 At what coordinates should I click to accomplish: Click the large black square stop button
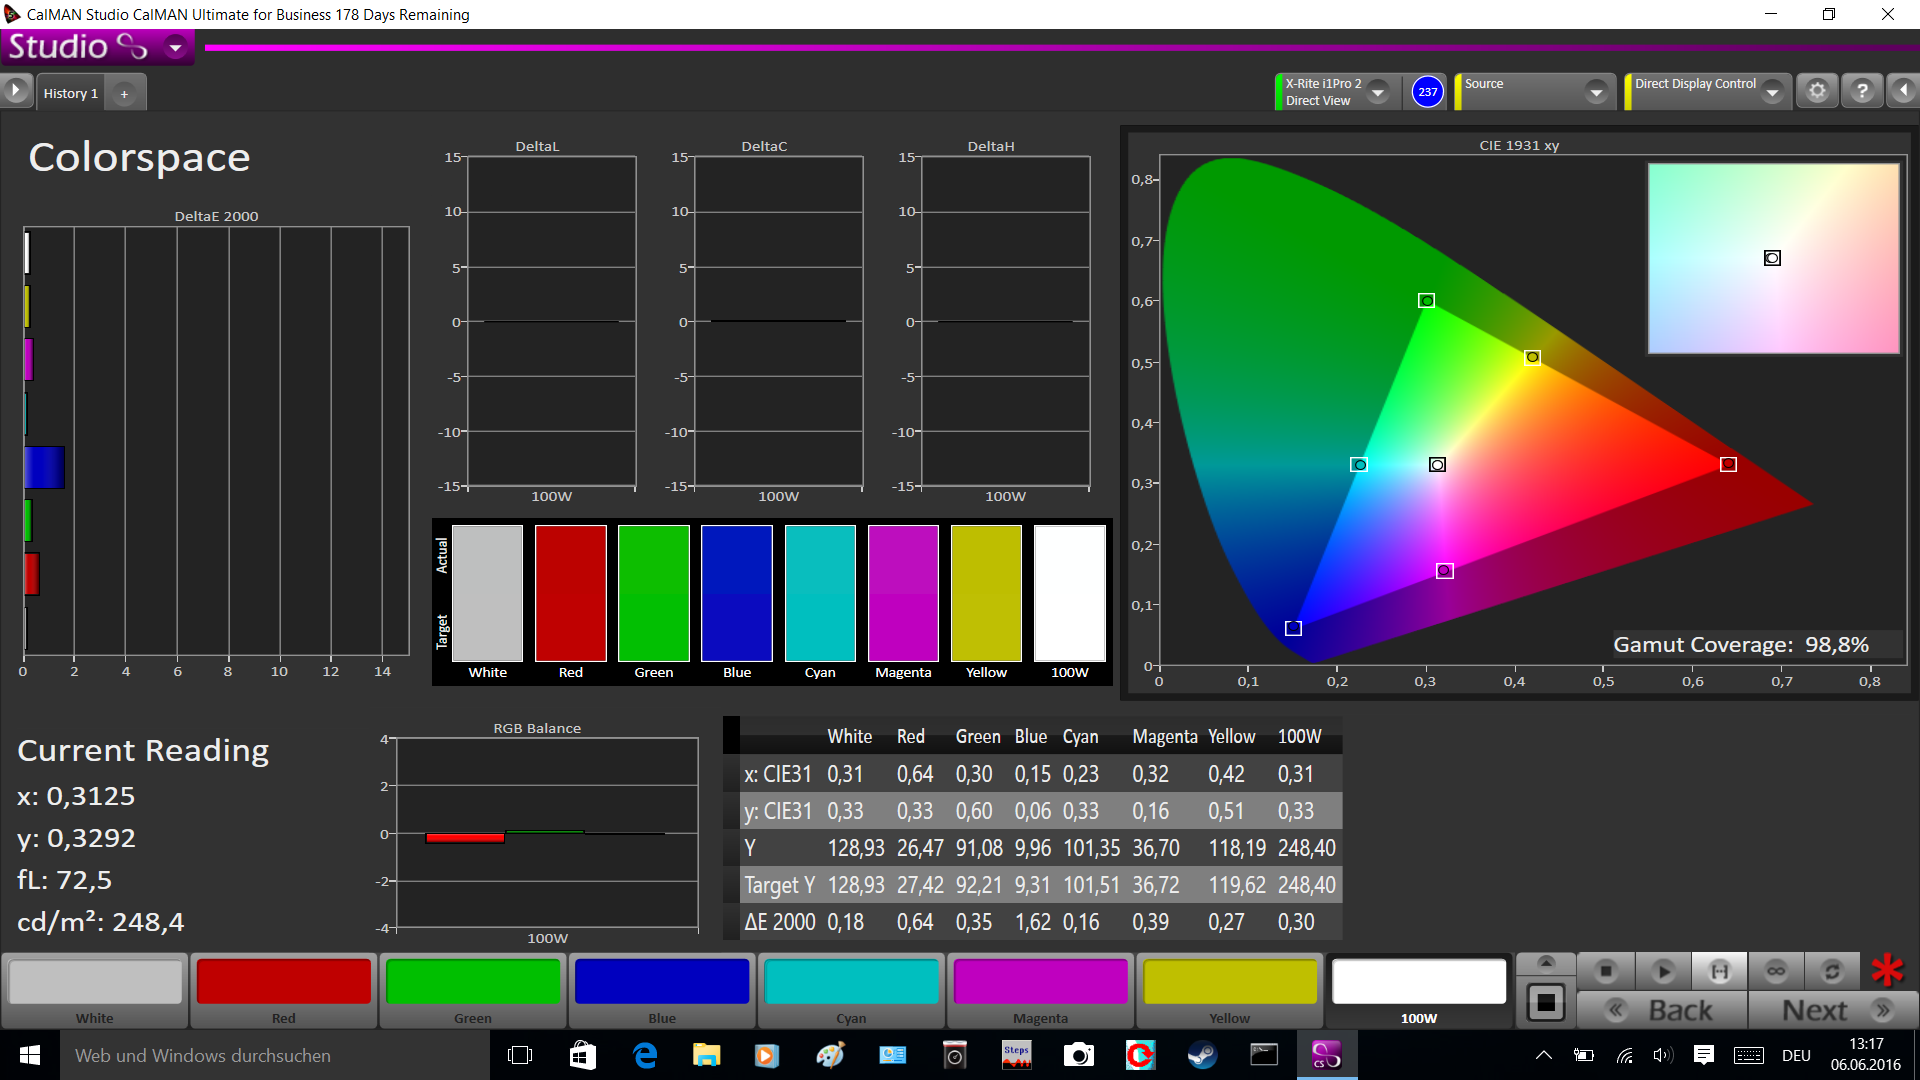[1545, 1002]
